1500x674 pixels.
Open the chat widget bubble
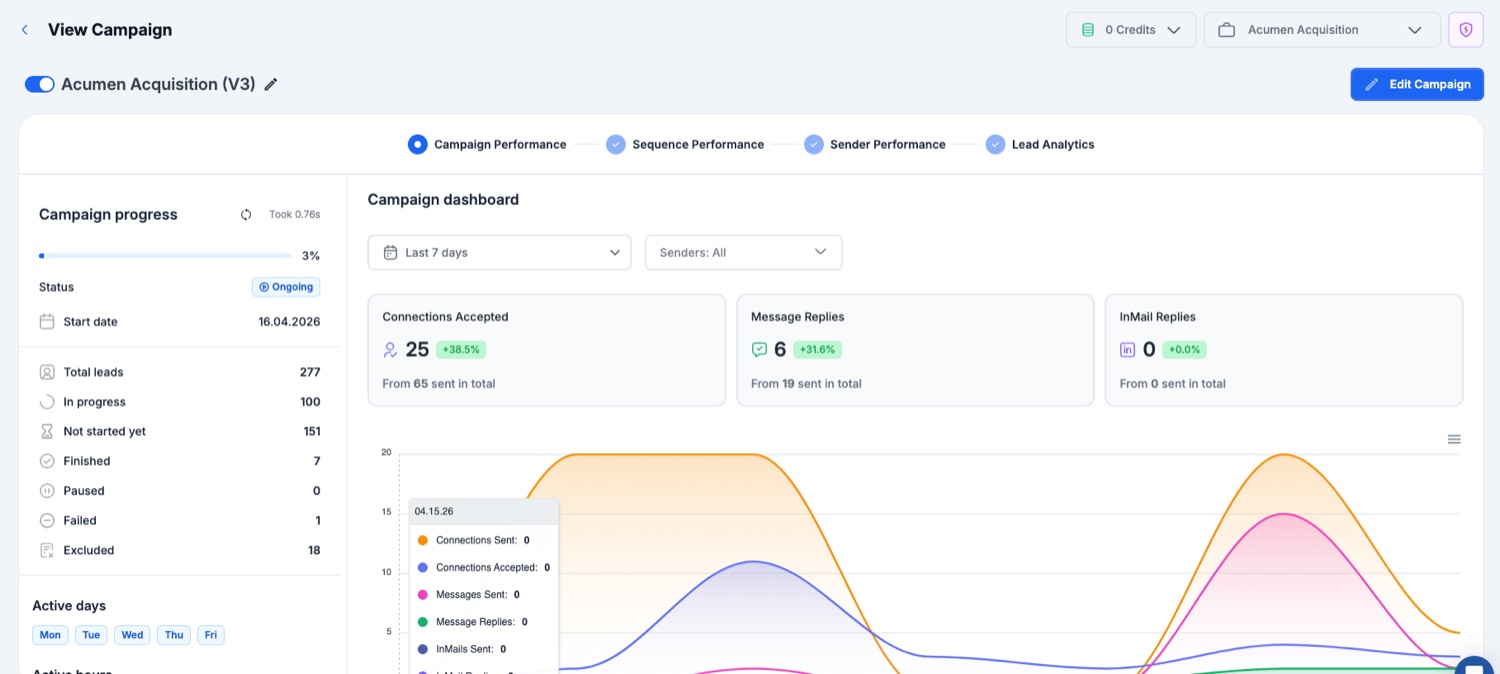click(1474, 668)
